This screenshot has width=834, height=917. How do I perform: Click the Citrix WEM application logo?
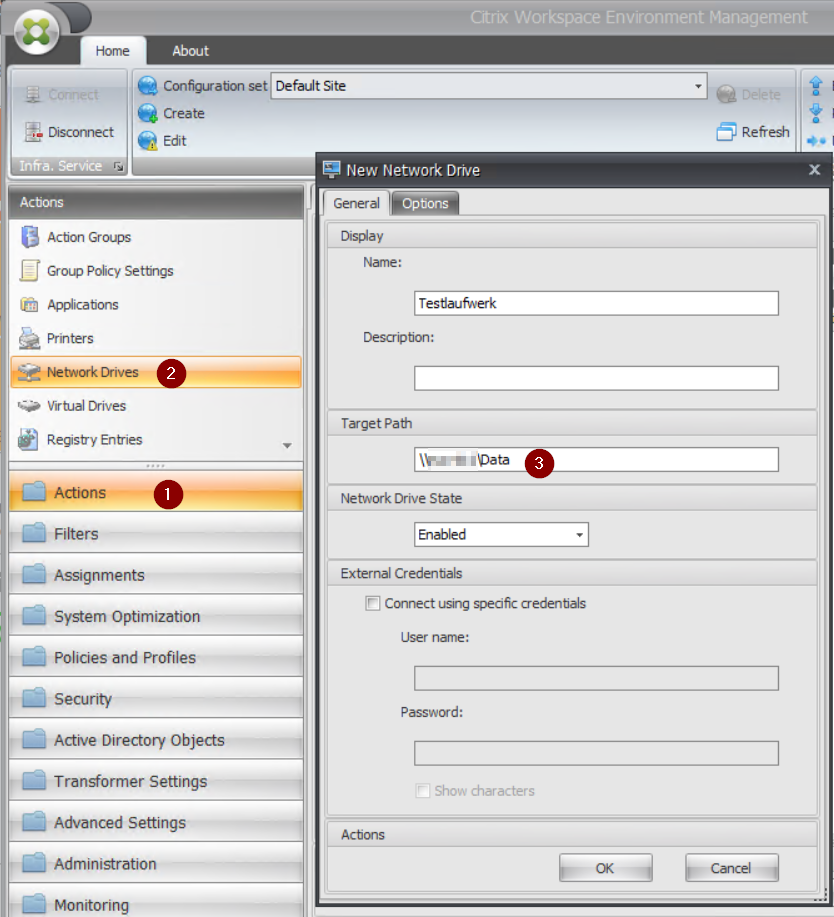(x=39, y=31)
